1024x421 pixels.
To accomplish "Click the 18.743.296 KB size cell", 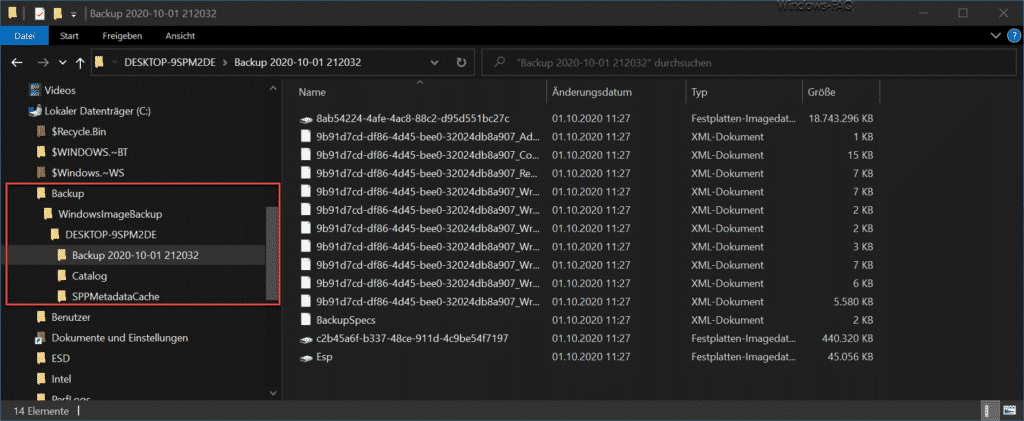I will 841,119.
